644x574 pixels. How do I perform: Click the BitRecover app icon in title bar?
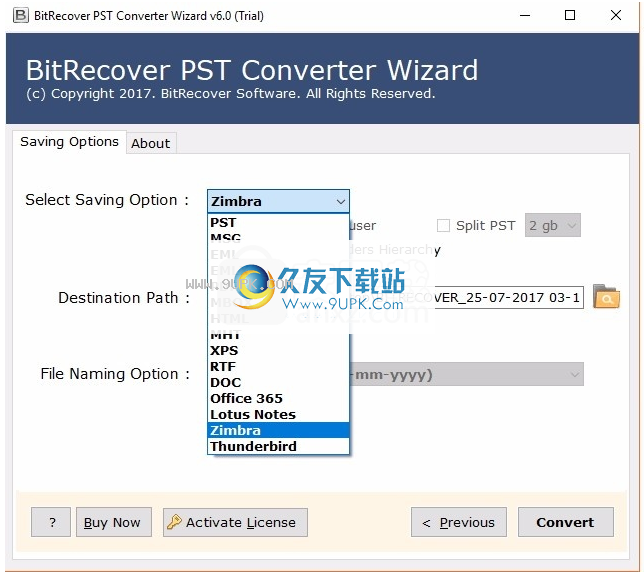click(21, 16)
